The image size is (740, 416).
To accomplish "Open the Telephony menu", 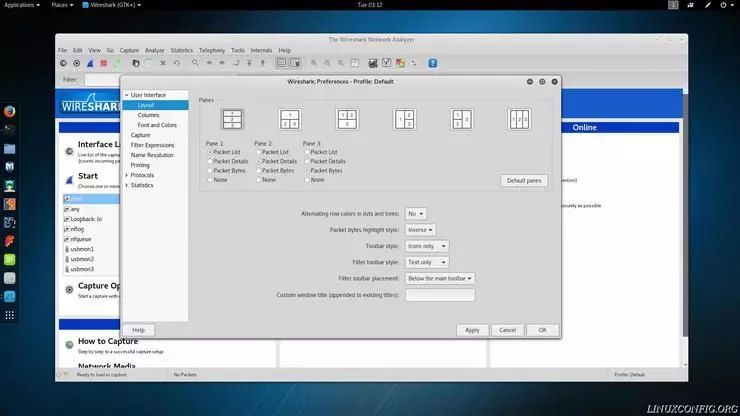I will [212, 50].
